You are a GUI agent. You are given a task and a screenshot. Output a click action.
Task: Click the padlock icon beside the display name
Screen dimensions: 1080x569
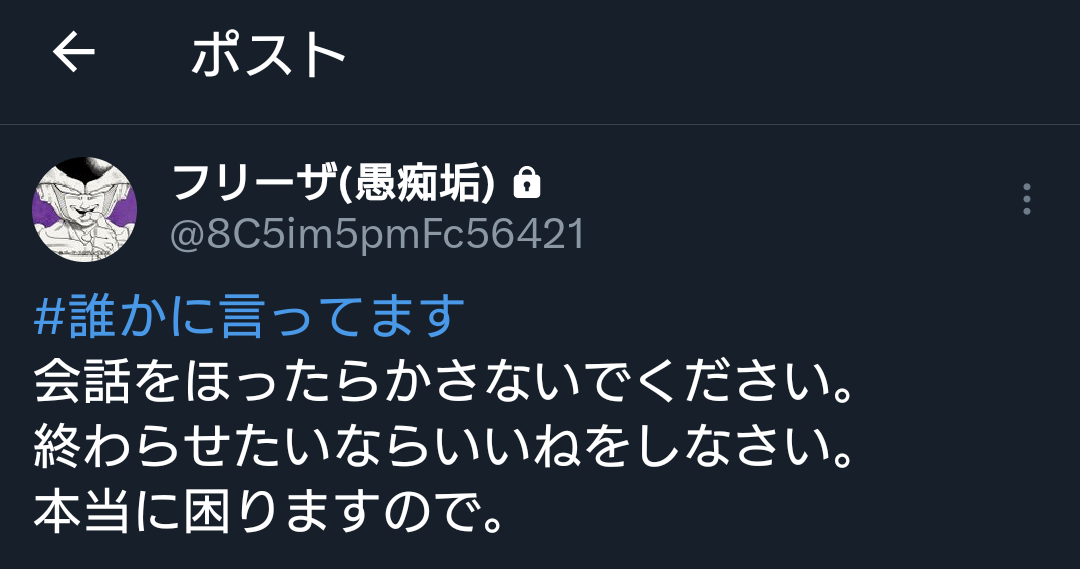[x=527, y=183]
